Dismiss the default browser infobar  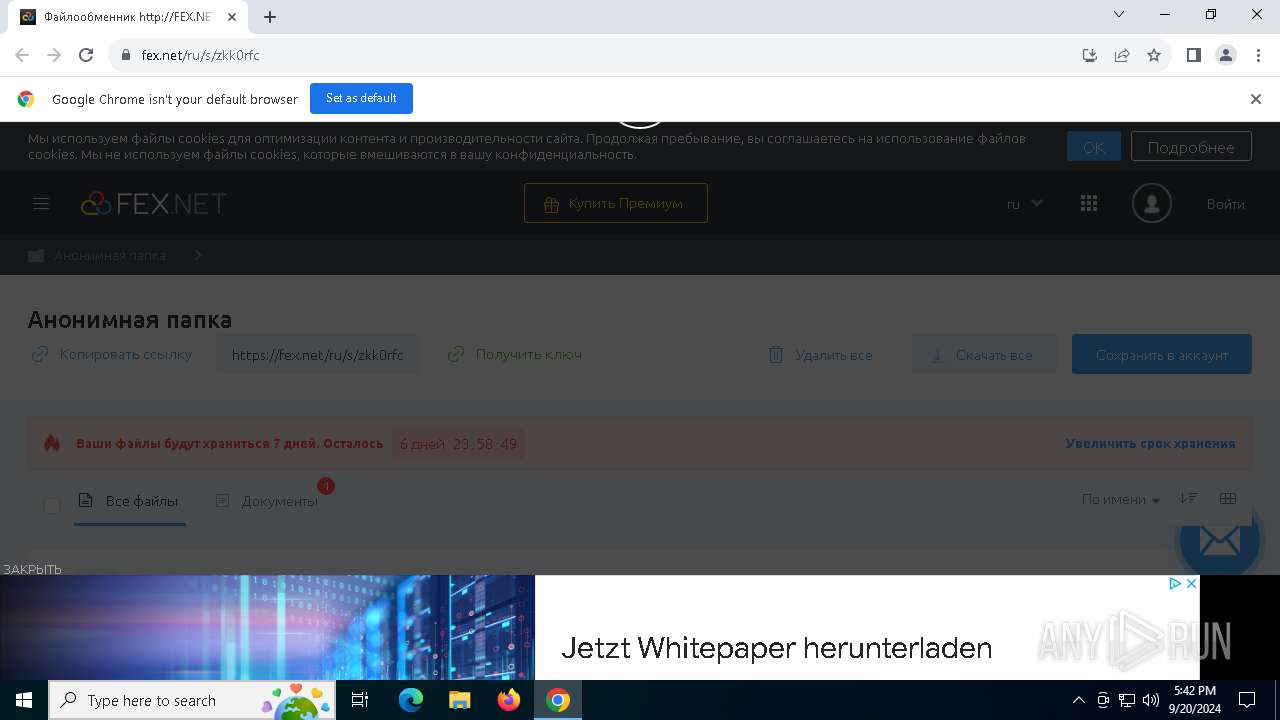[x=1256, y=99]
